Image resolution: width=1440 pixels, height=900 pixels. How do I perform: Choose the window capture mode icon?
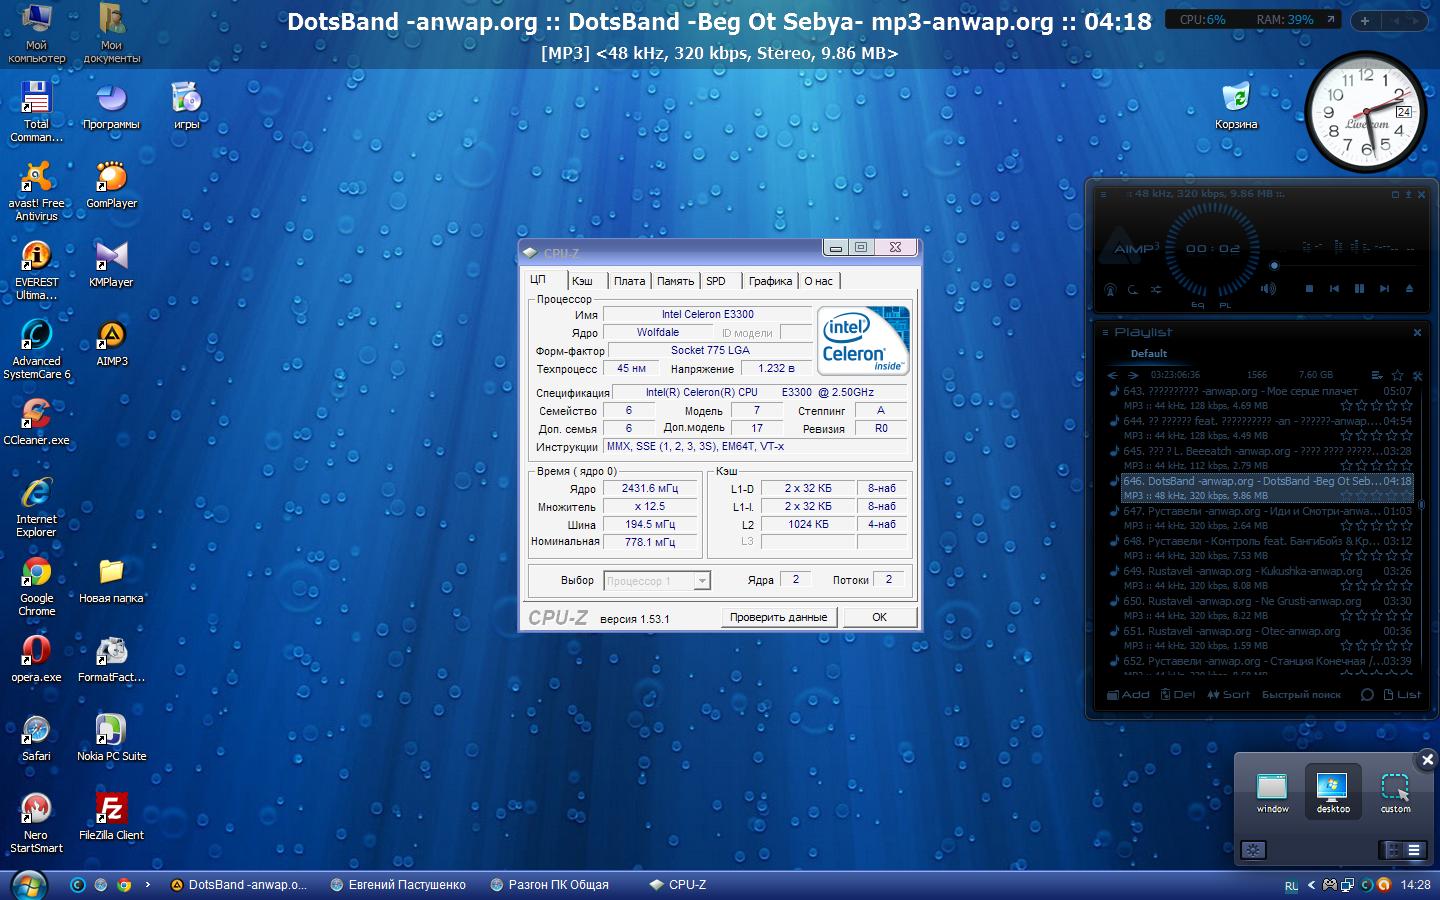point(1272,792)
